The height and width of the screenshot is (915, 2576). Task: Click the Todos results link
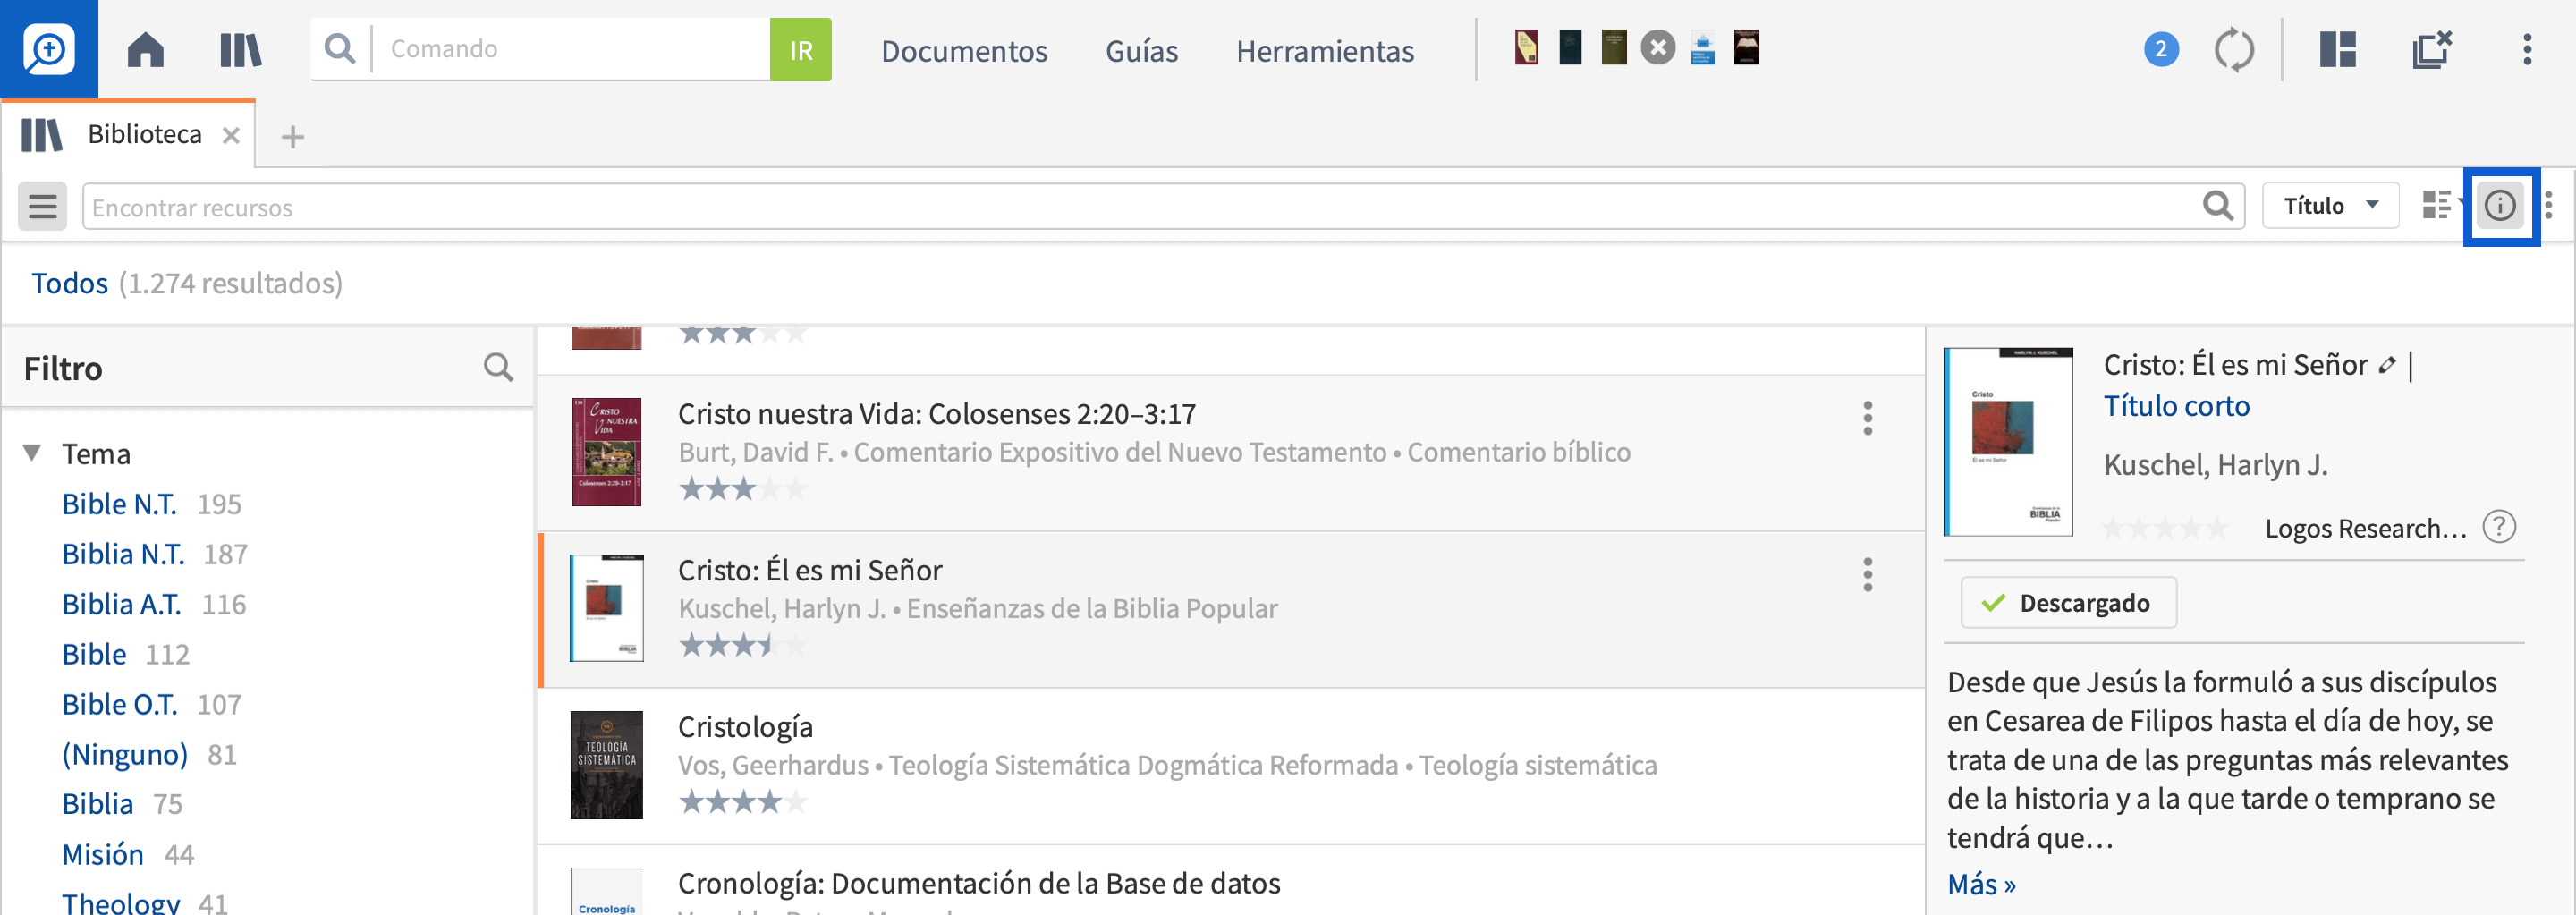click(69, 283)
